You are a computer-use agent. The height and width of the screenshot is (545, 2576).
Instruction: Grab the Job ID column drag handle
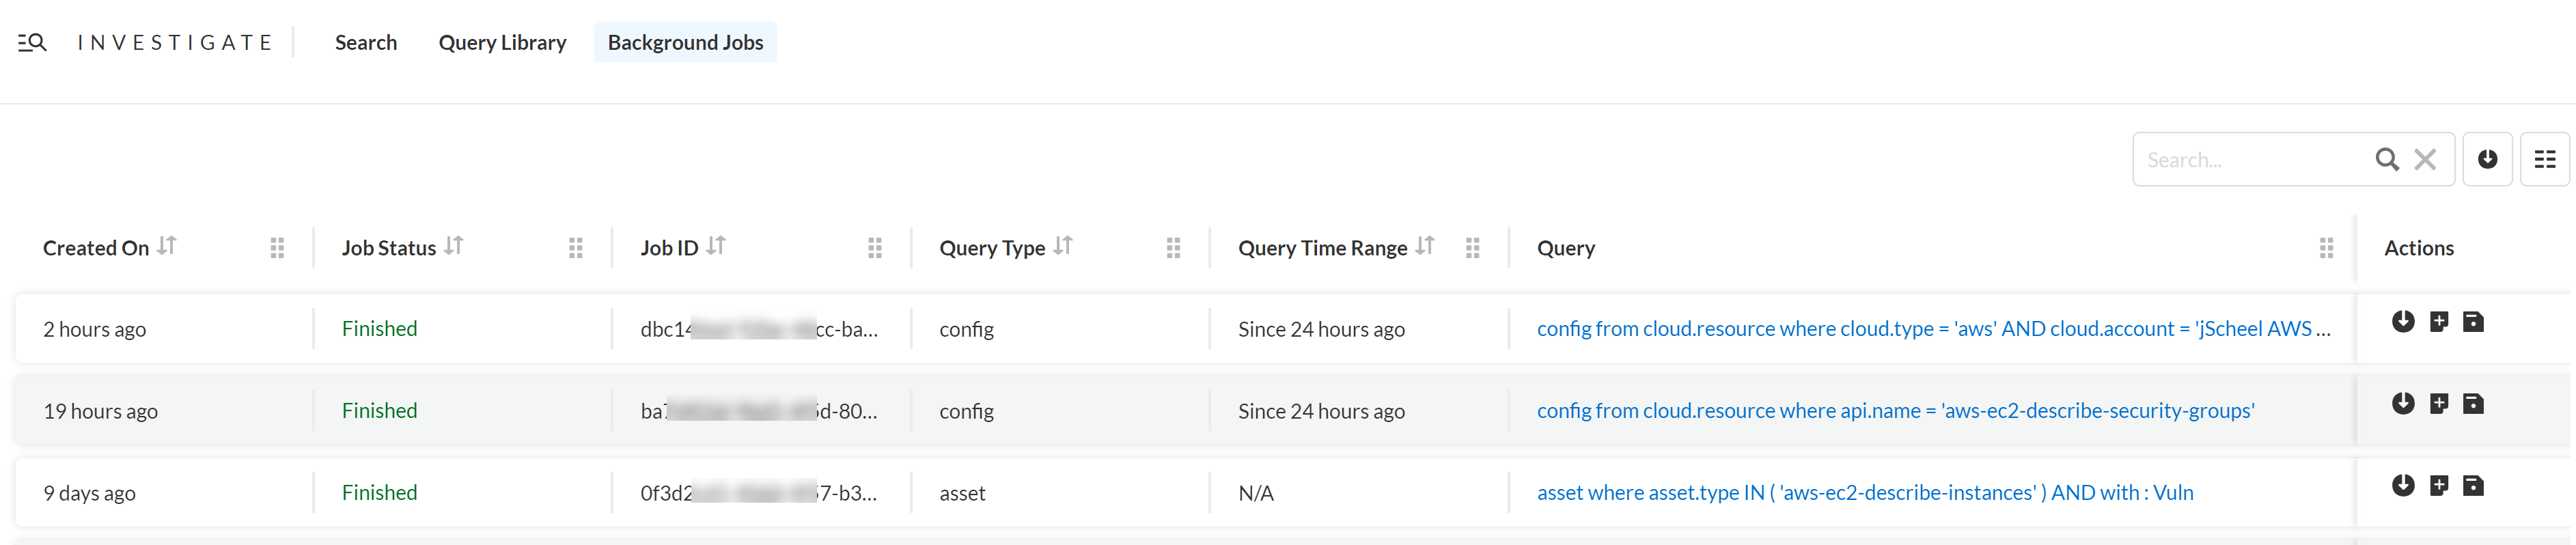(875, 248)
